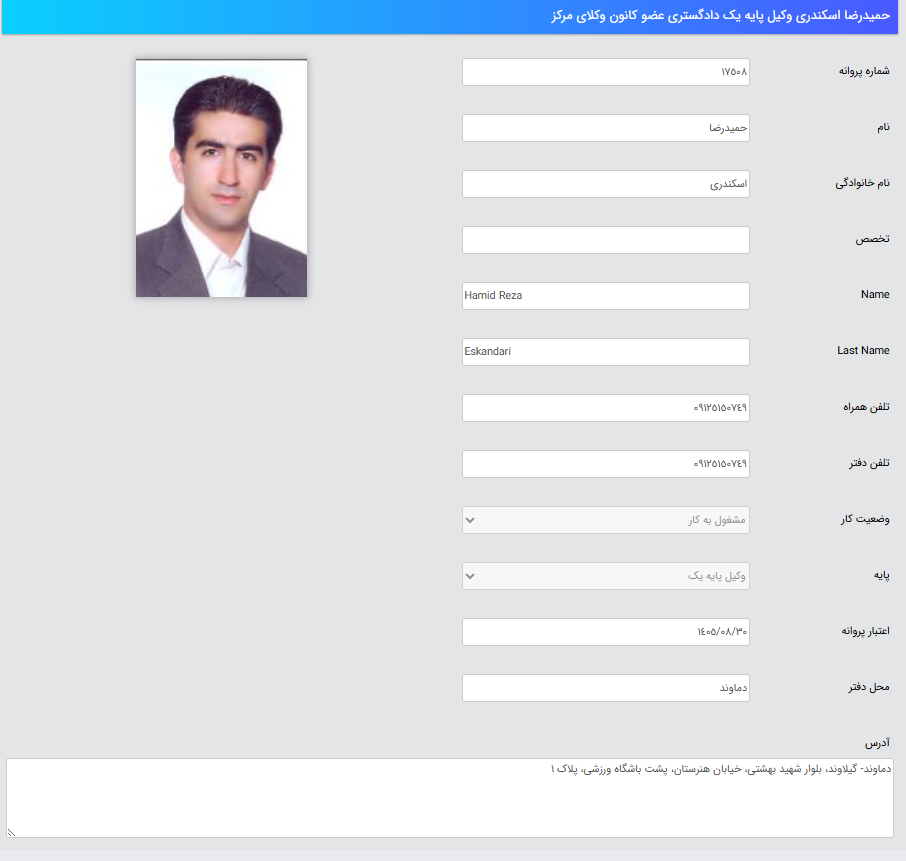906x861 pixels.
Task: Click the آدرس label above the textarea
Action: tap(877, 743)
